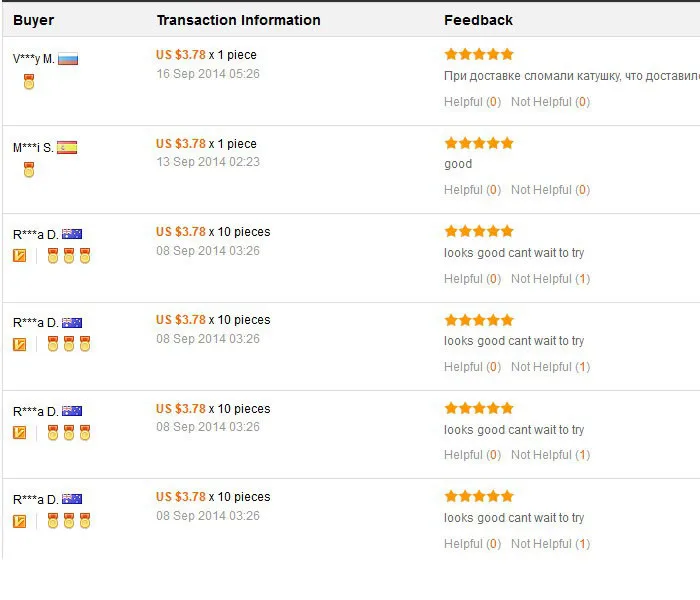Click Helpful on last review row
The height and width of the screenshot is (600, 700).
pyautogui.click(x=472, y=544)
